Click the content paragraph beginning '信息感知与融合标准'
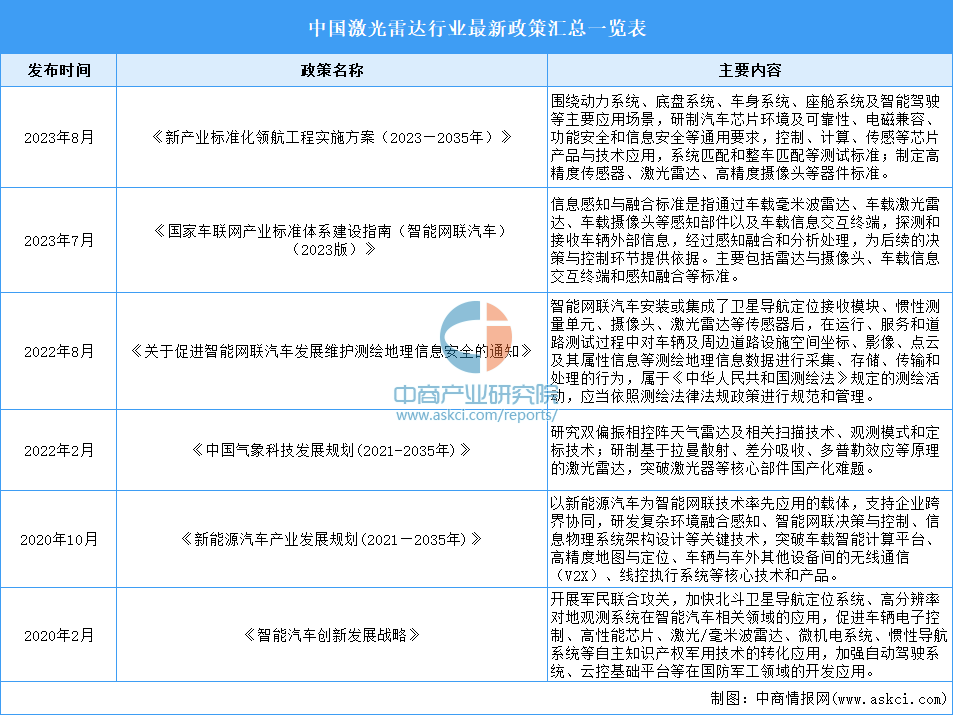The image size is (953, 715). tap(745, 241)
